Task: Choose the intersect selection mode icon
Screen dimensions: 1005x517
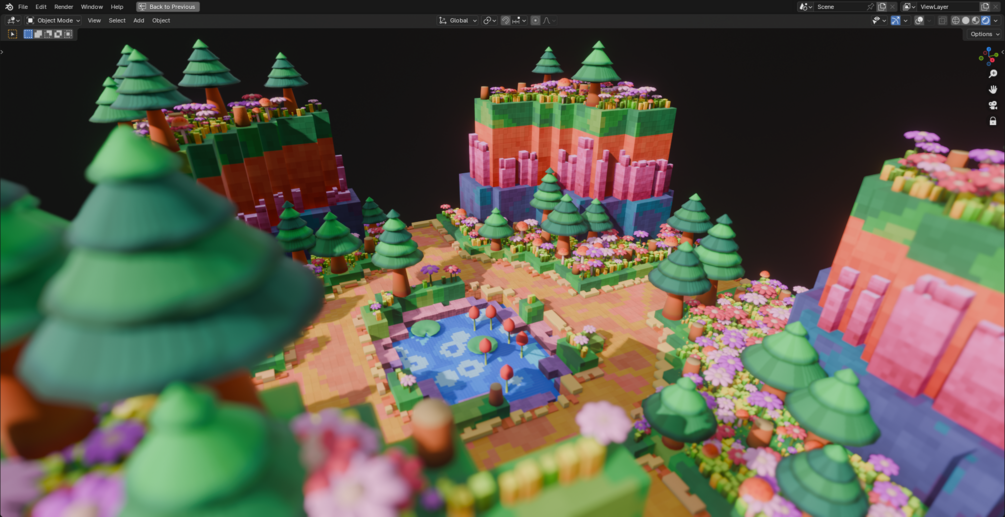Action: (68, 34)
